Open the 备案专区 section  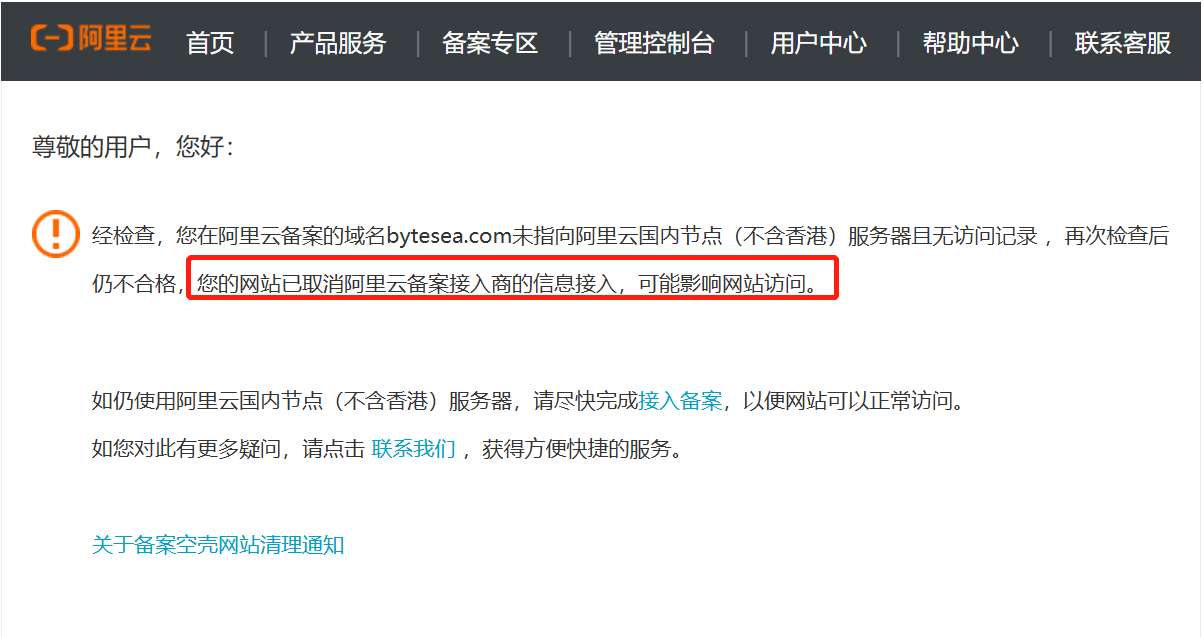pyautogui.click(x=491, y=43)
